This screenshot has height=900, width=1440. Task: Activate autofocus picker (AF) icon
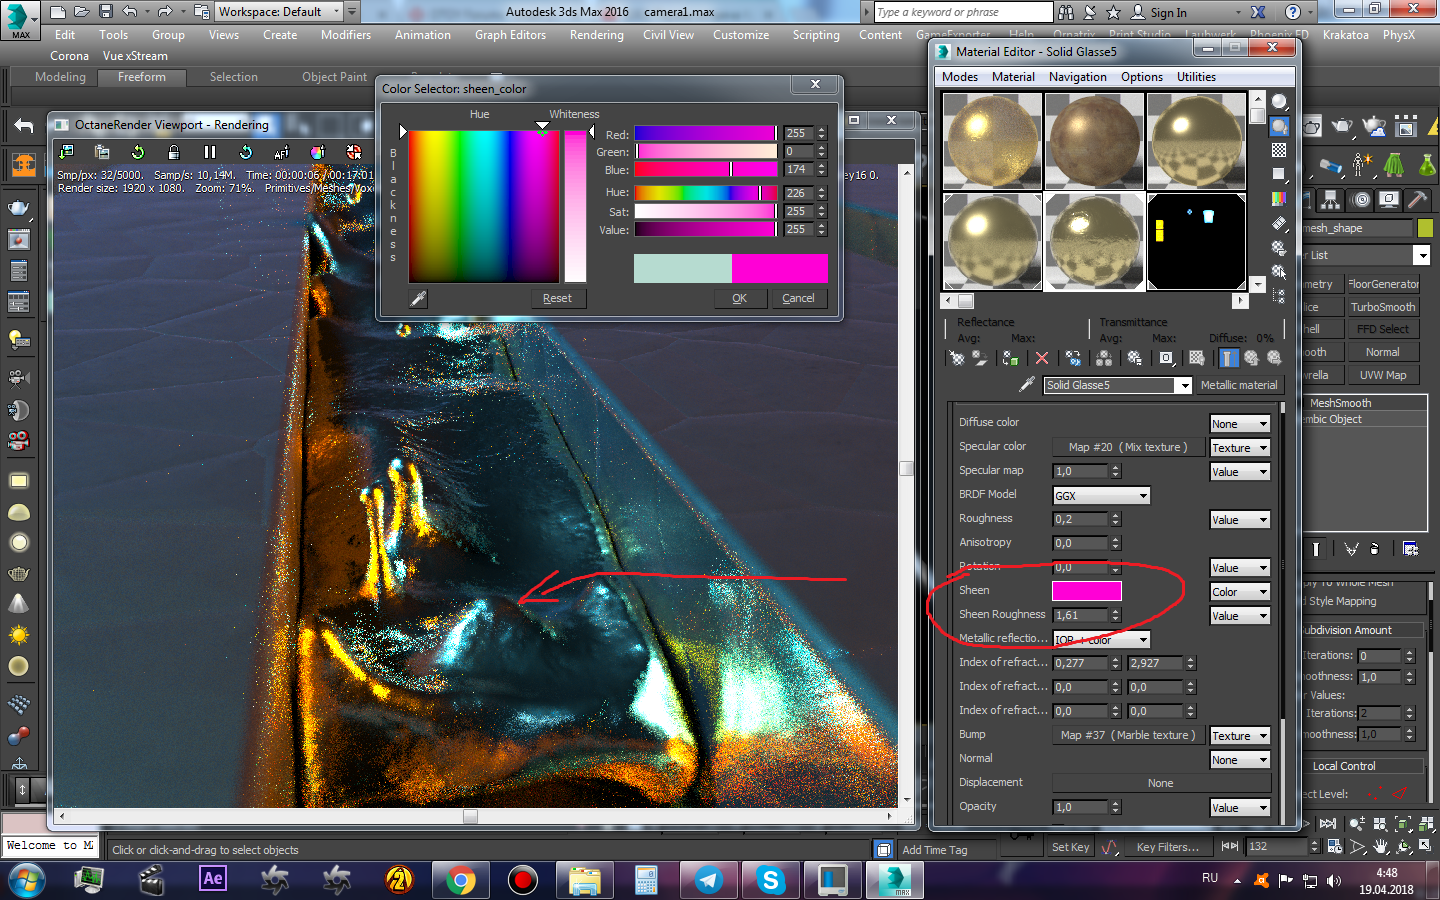(282, 152)
